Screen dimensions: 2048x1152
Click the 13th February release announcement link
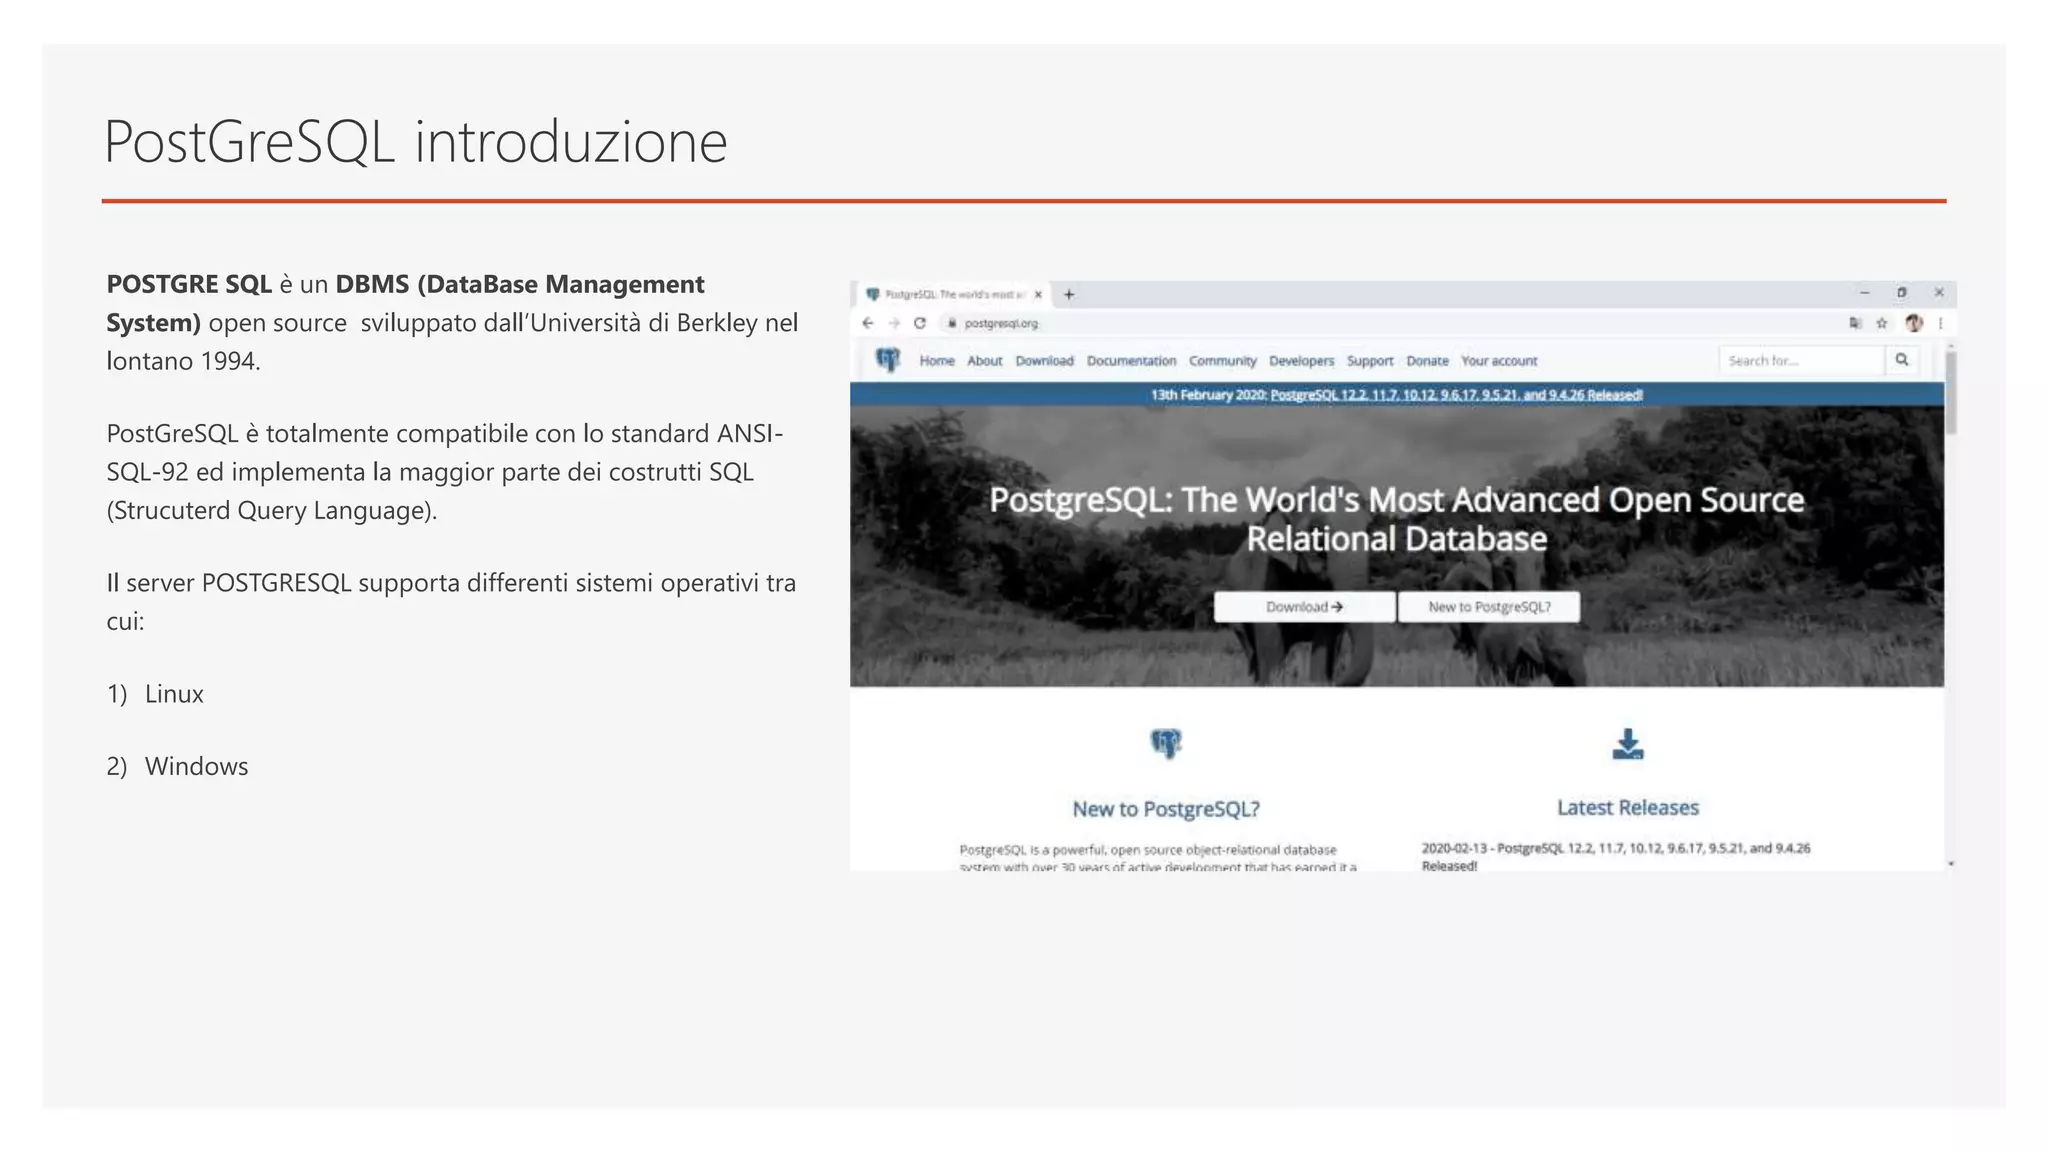point(1456,395)
